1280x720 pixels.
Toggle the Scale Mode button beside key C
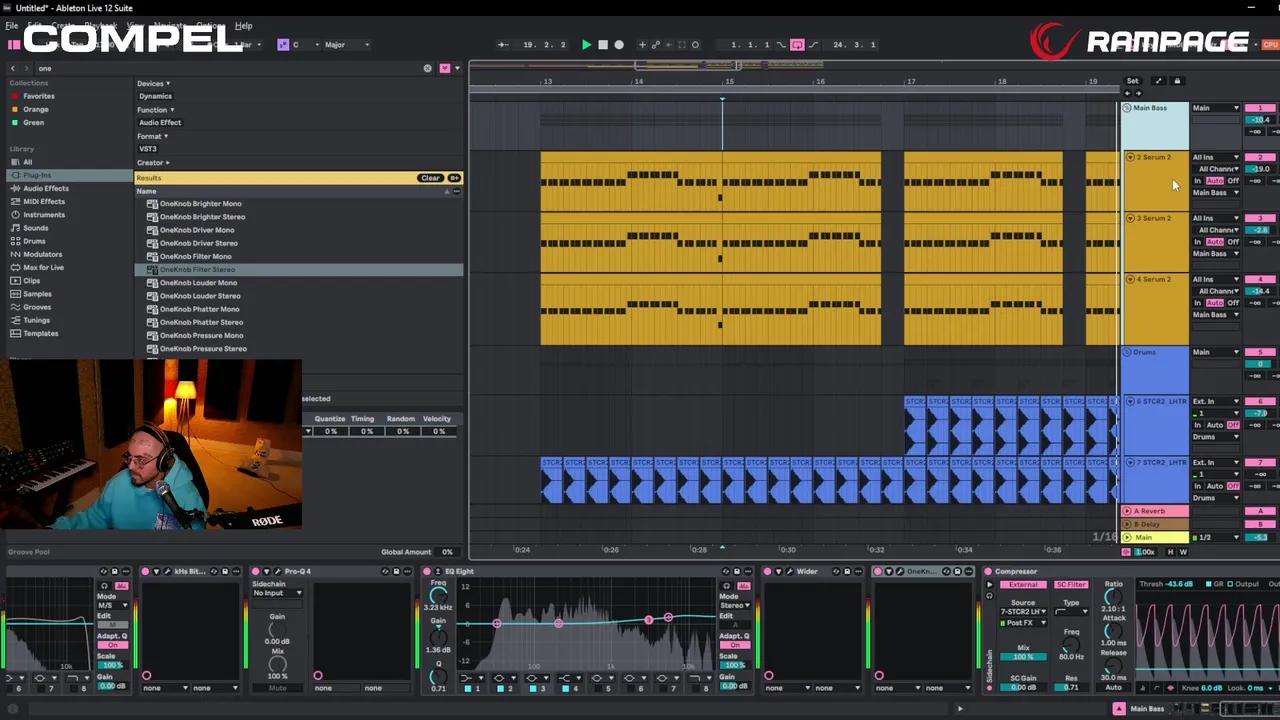click(283, 45)
